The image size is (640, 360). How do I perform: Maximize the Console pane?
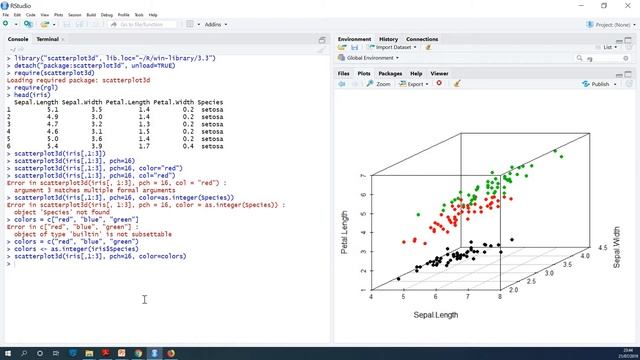(x=322, y=40)
